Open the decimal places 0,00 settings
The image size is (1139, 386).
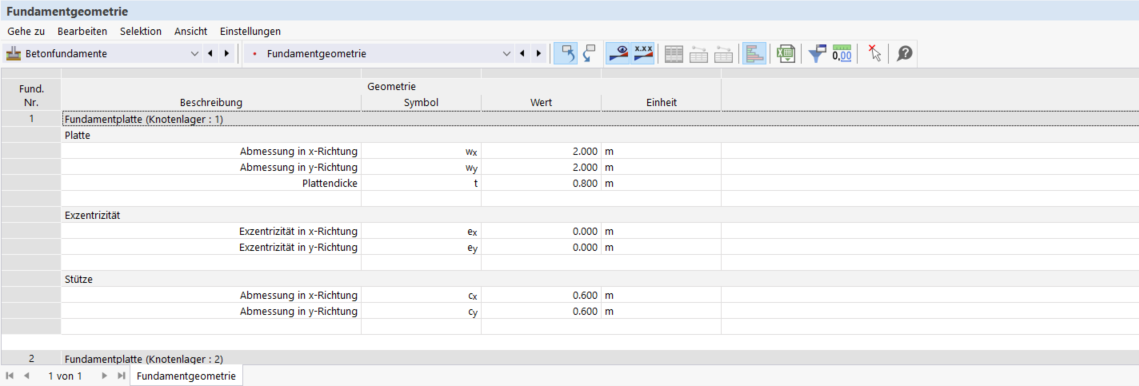tap(841, 55)
